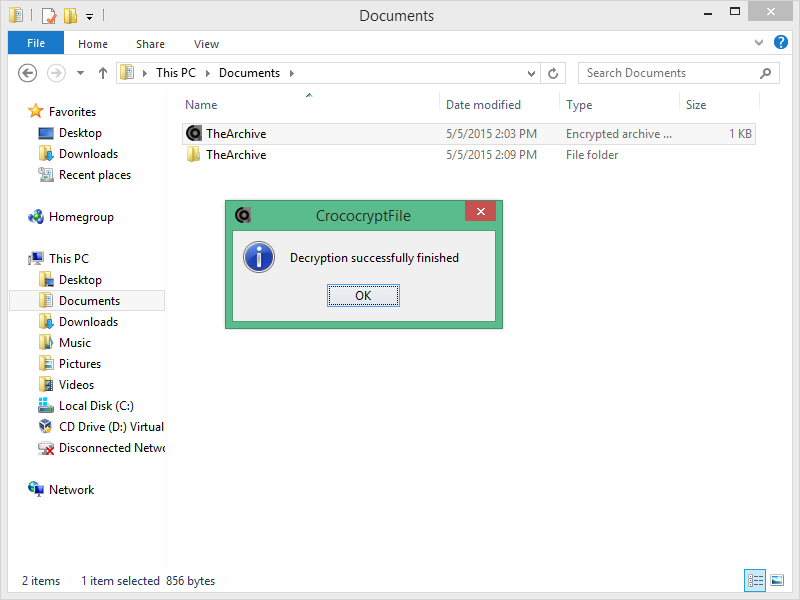Viewport: 800px width, 600px height.
Task: Go up one folder level
Action: [103, 73]
